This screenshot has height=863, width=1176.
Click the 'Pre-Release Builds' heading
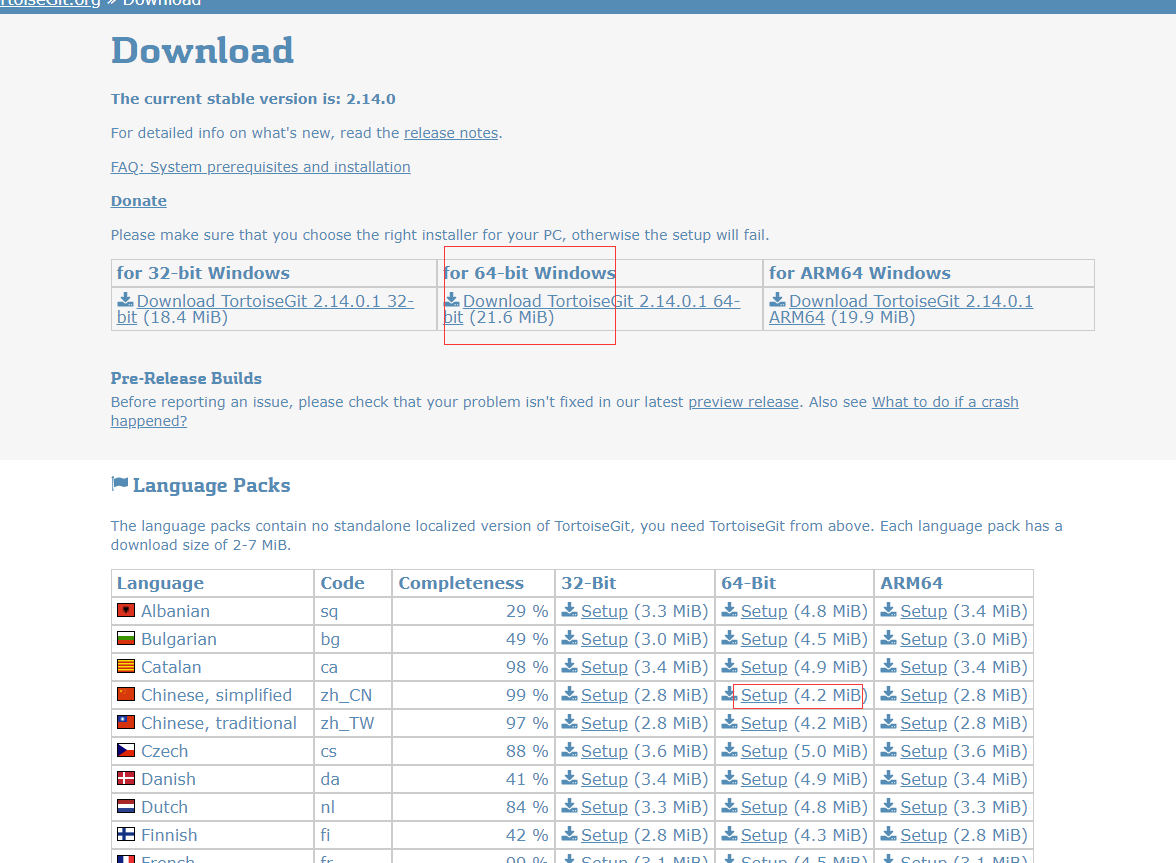coord(186,378)
